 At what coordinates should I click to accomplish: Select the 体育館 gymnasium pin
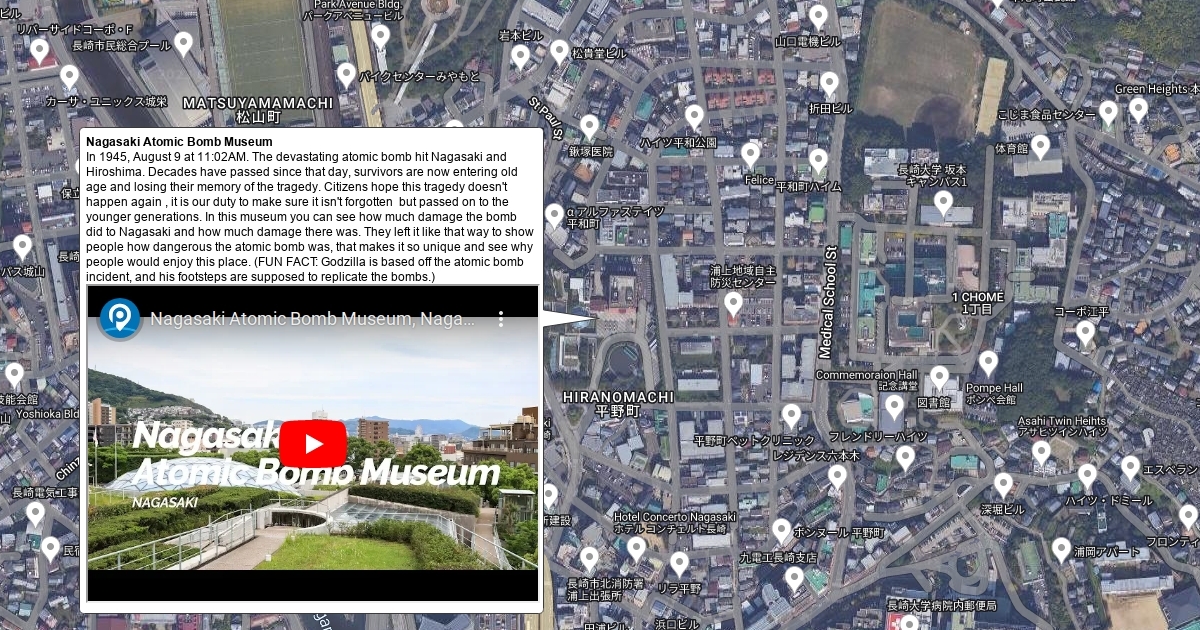tap(1040, 147)
